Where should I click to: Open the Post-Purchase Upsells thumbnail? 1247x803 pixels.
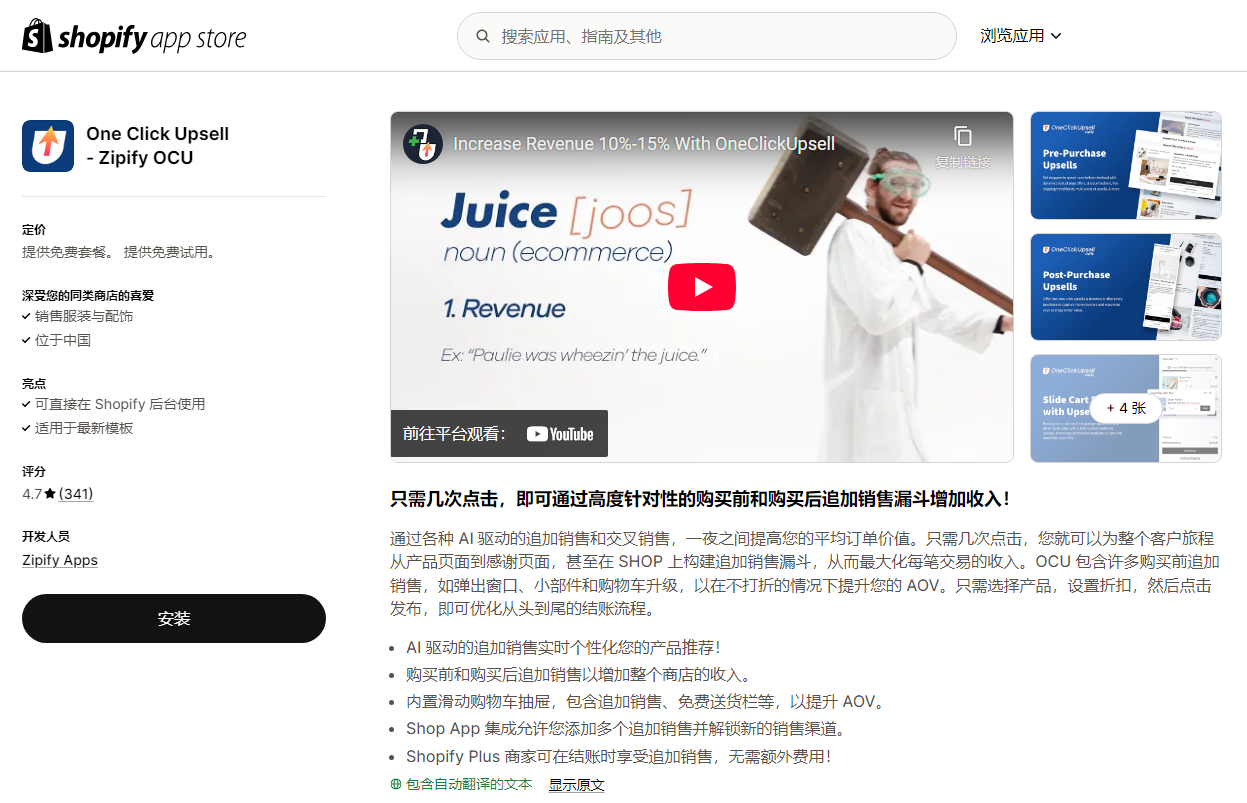1126,287
